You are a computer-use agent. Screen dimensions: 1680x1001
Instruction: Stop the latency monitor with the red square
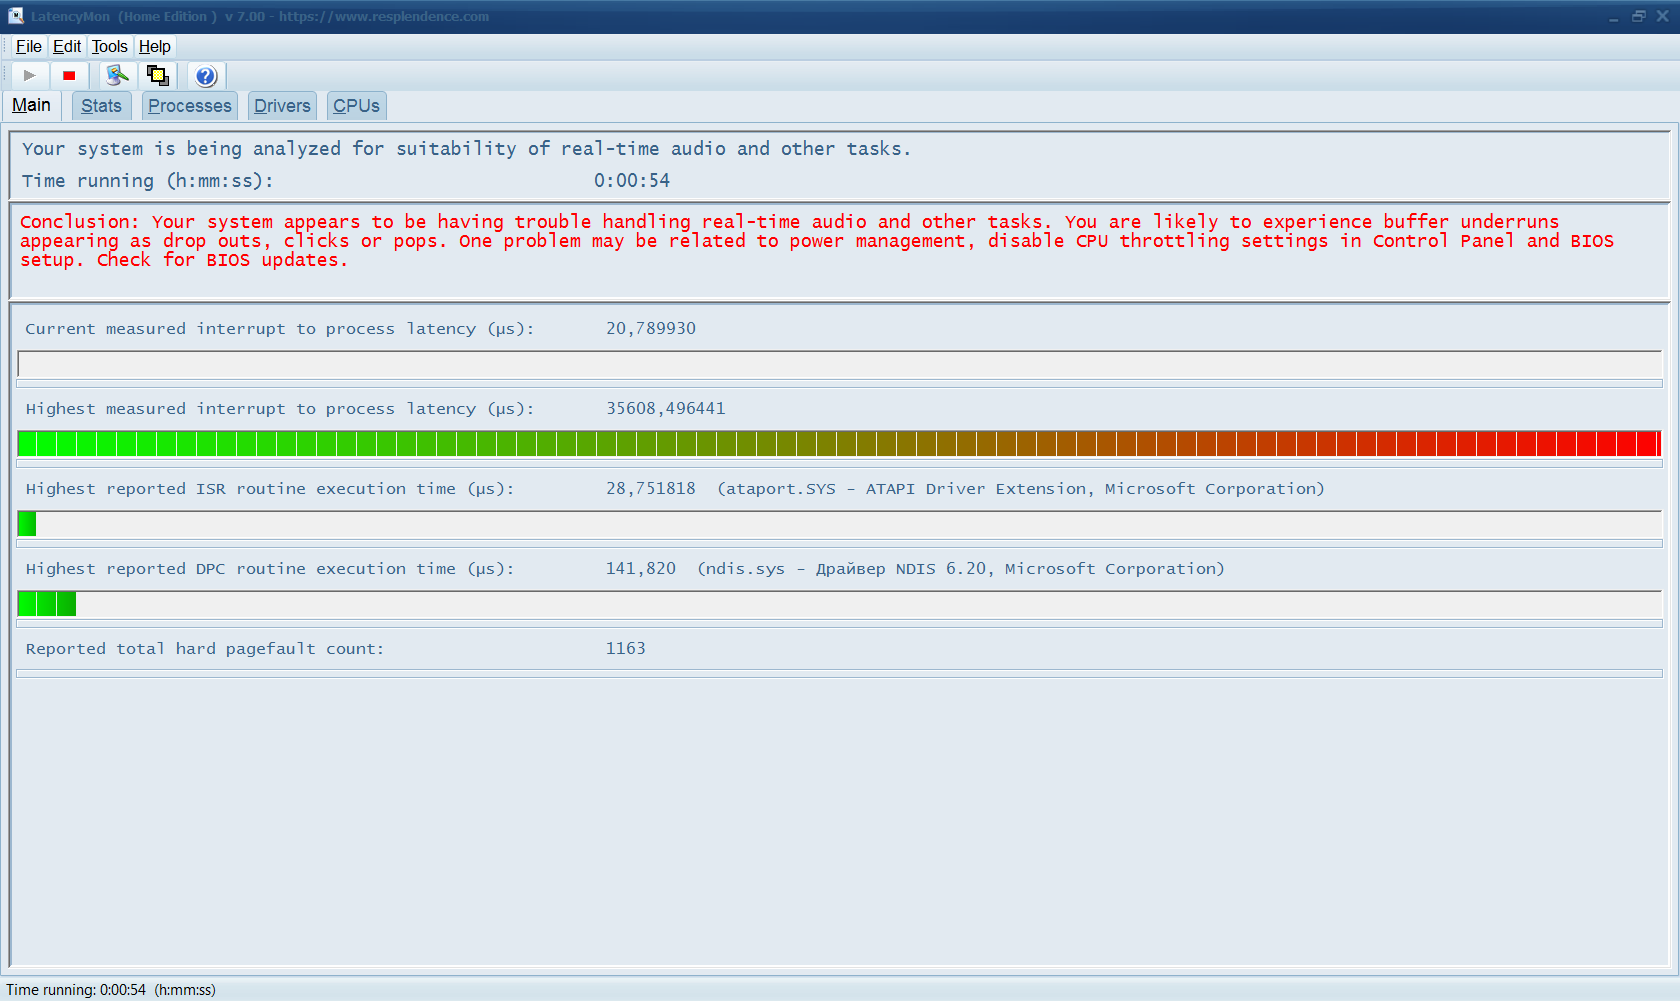(x=69, y=75)
